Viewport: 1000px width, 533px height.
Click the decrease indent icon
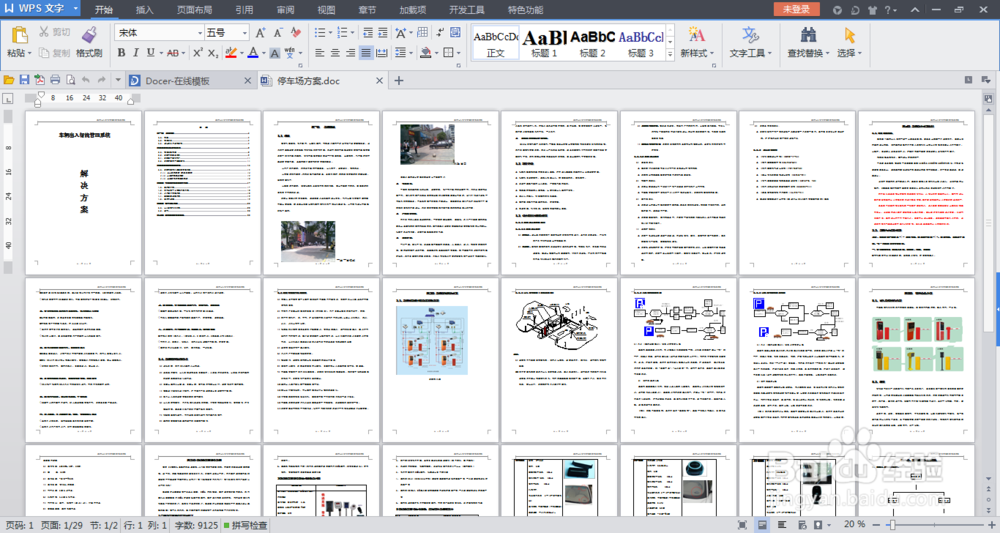368,33
